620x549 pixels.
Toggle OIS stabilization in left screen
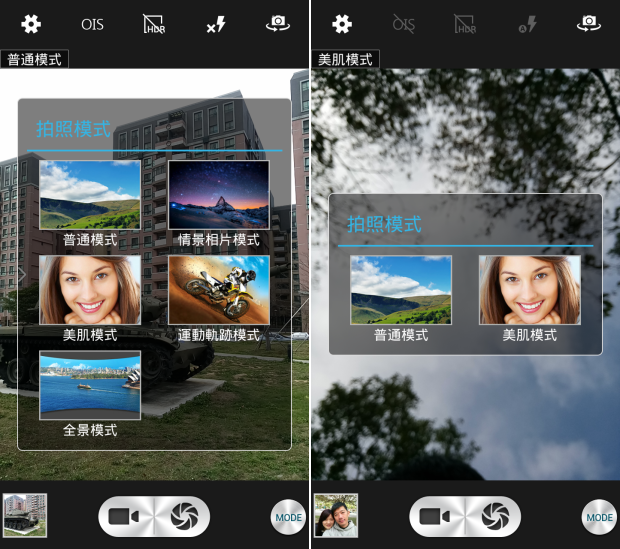point(92,25)
